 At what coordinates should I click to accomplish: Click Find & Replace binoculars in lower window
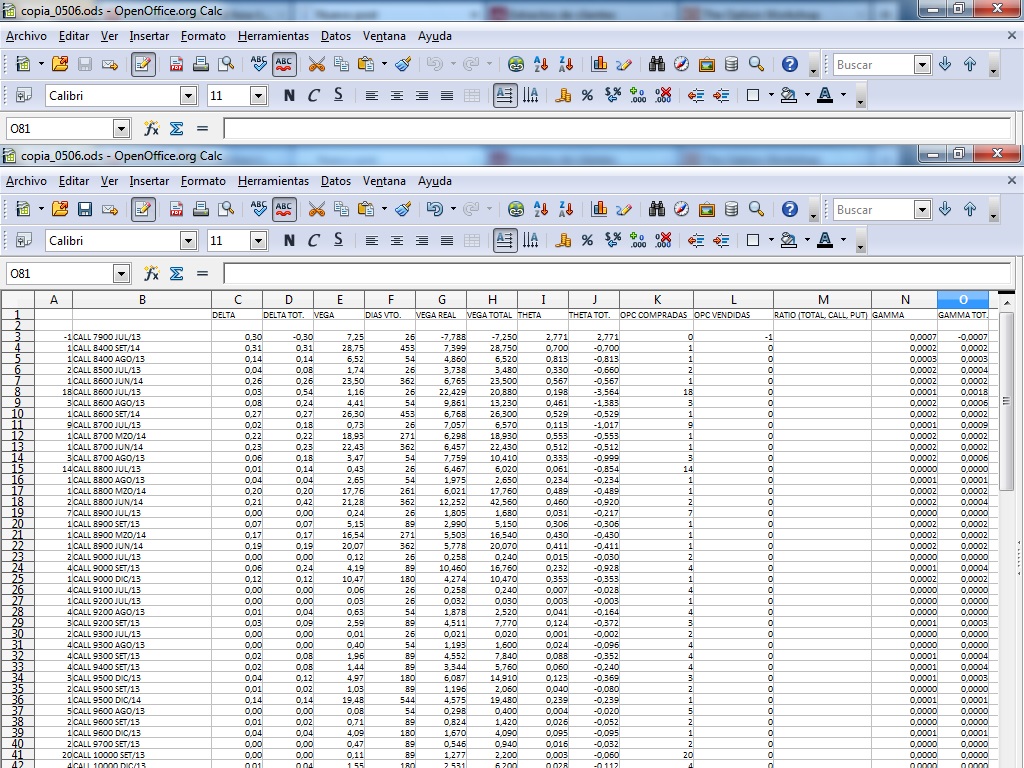[657, 210]
